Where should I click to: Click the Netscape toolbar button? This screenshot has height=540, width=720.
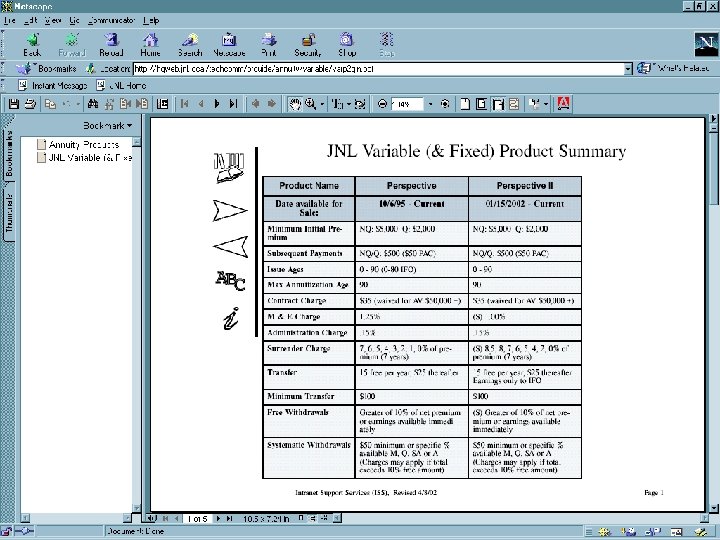pos(229,45)
